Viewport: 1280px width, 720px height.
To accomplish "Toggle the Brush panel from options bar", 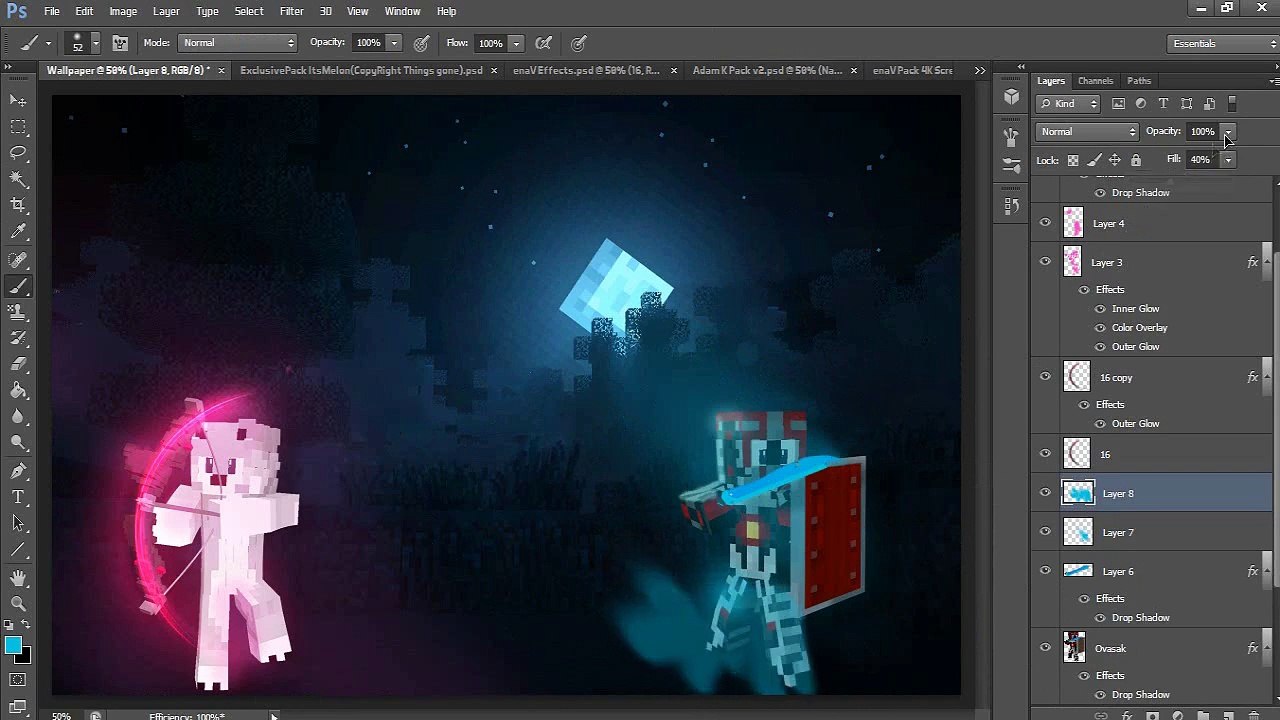I will pyautogui.click(x=120, y=43).
